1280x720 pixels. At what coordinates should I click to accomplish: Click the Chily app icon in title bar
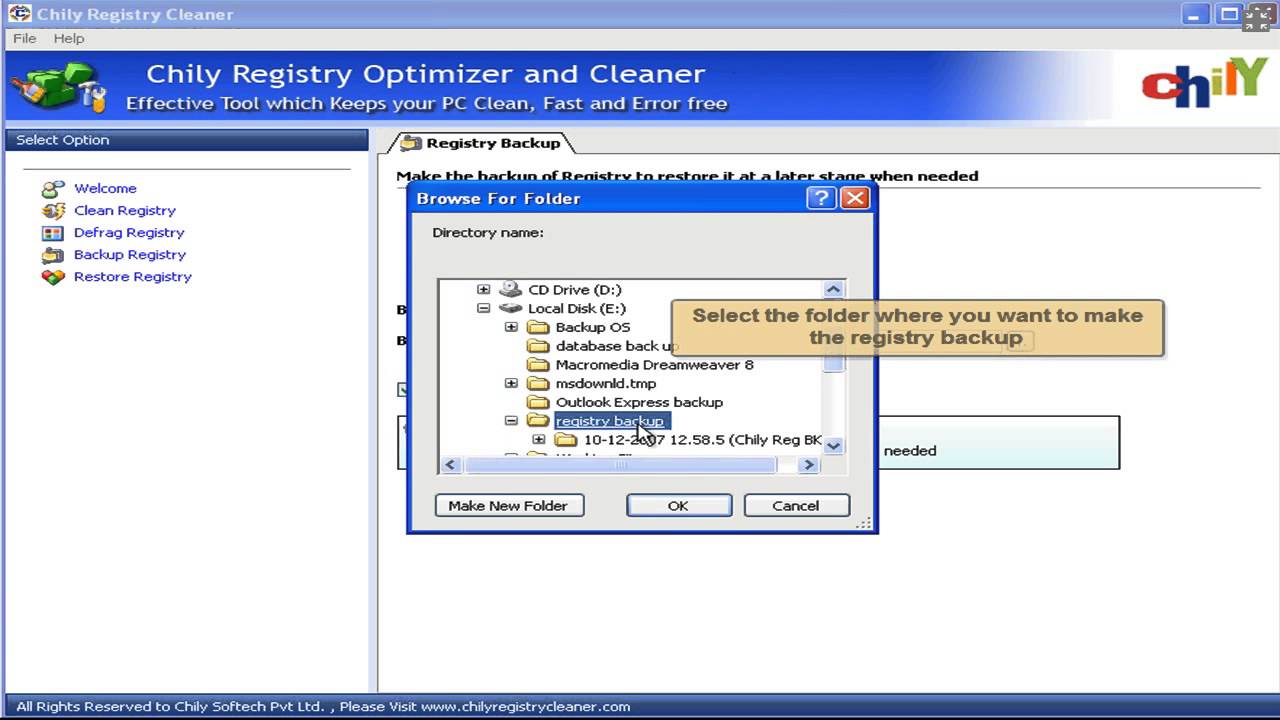coord(19,14)
